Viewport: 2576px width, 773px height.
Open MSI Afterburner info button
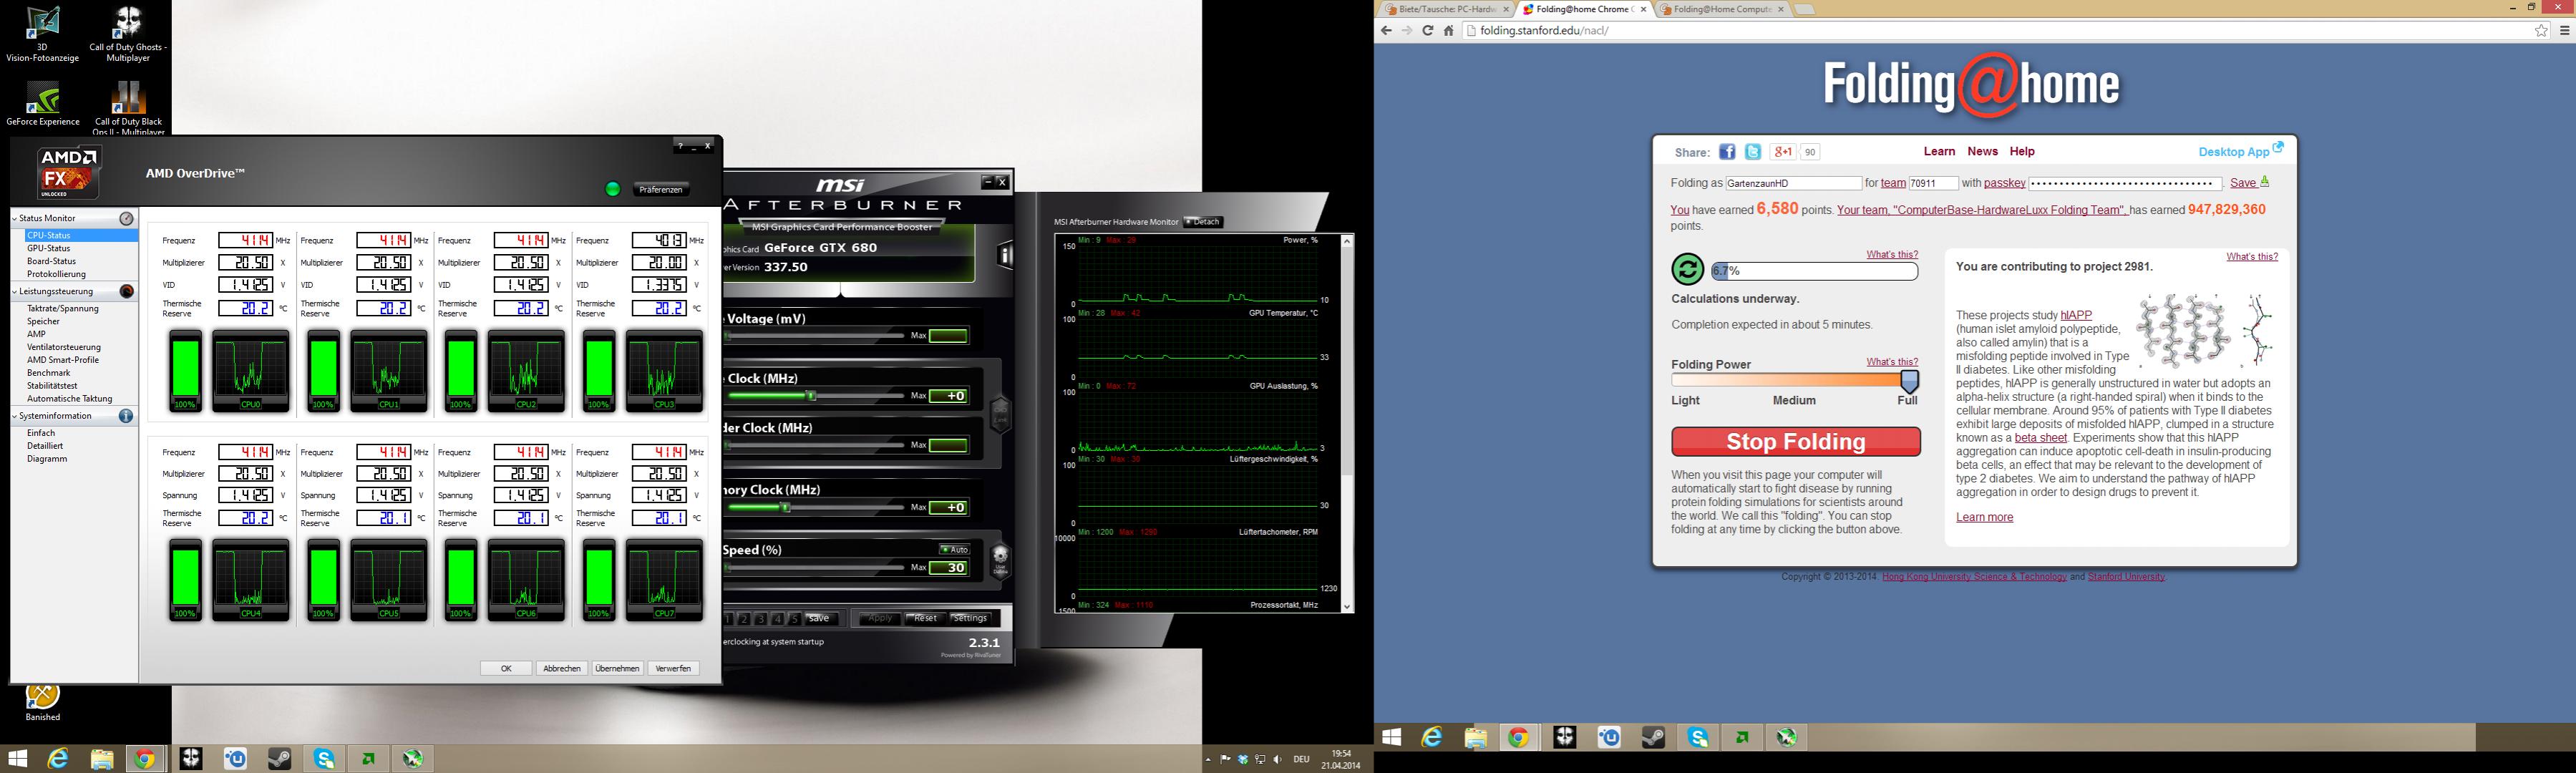pos(1004,256)
